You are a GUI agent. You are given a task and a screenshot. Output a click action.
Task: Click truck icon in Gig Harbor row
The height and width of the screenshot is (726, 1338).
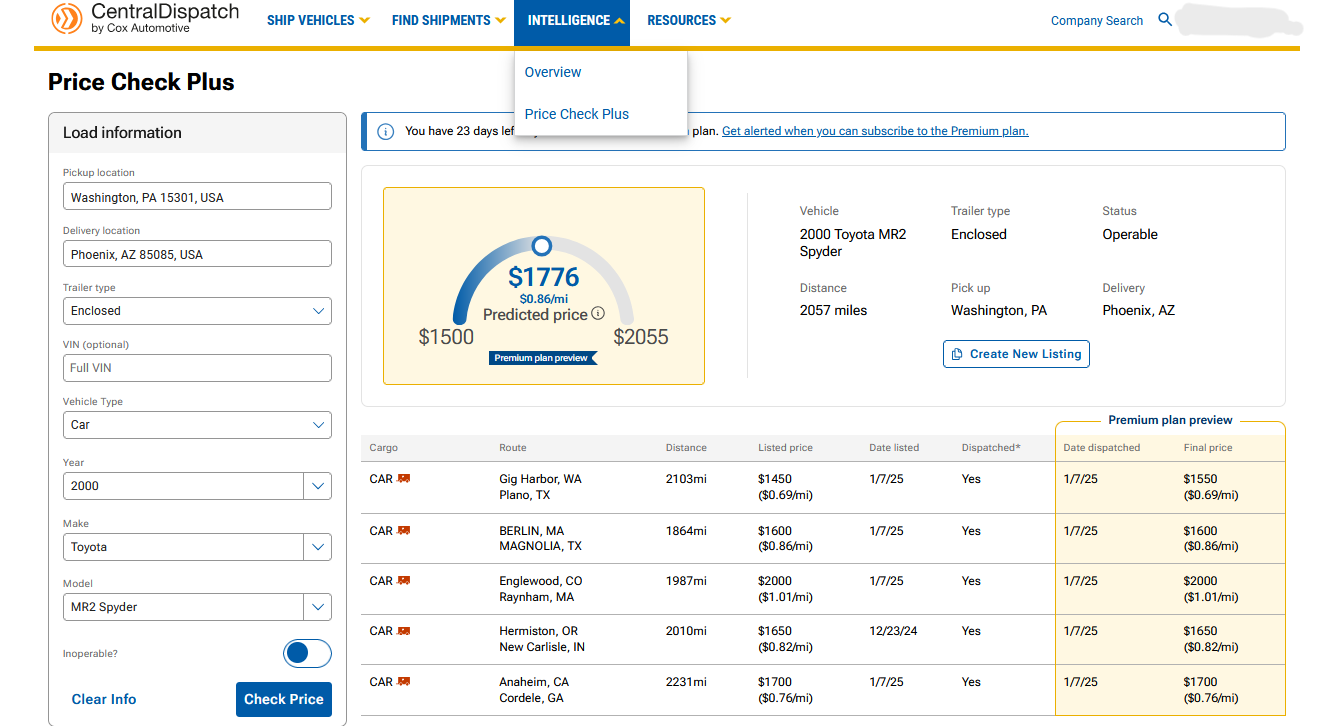coord(404,479)
